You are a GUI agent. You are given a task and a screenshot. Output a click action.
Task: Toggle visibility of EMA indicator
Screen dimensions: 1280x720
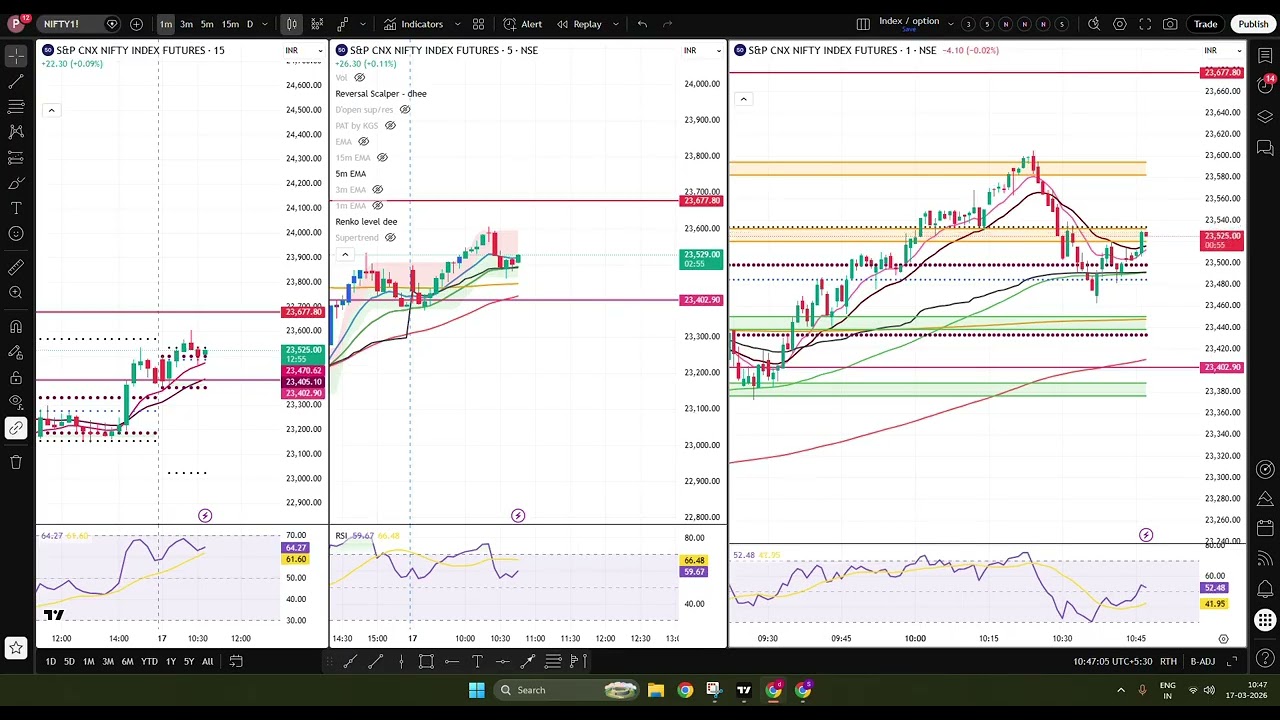(363, 141)
